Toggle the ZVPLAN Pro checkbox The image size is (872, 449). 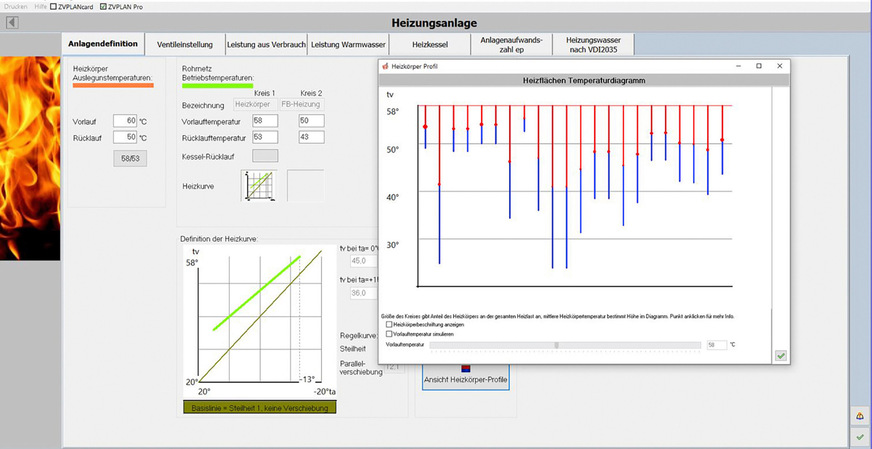point(102,6)
